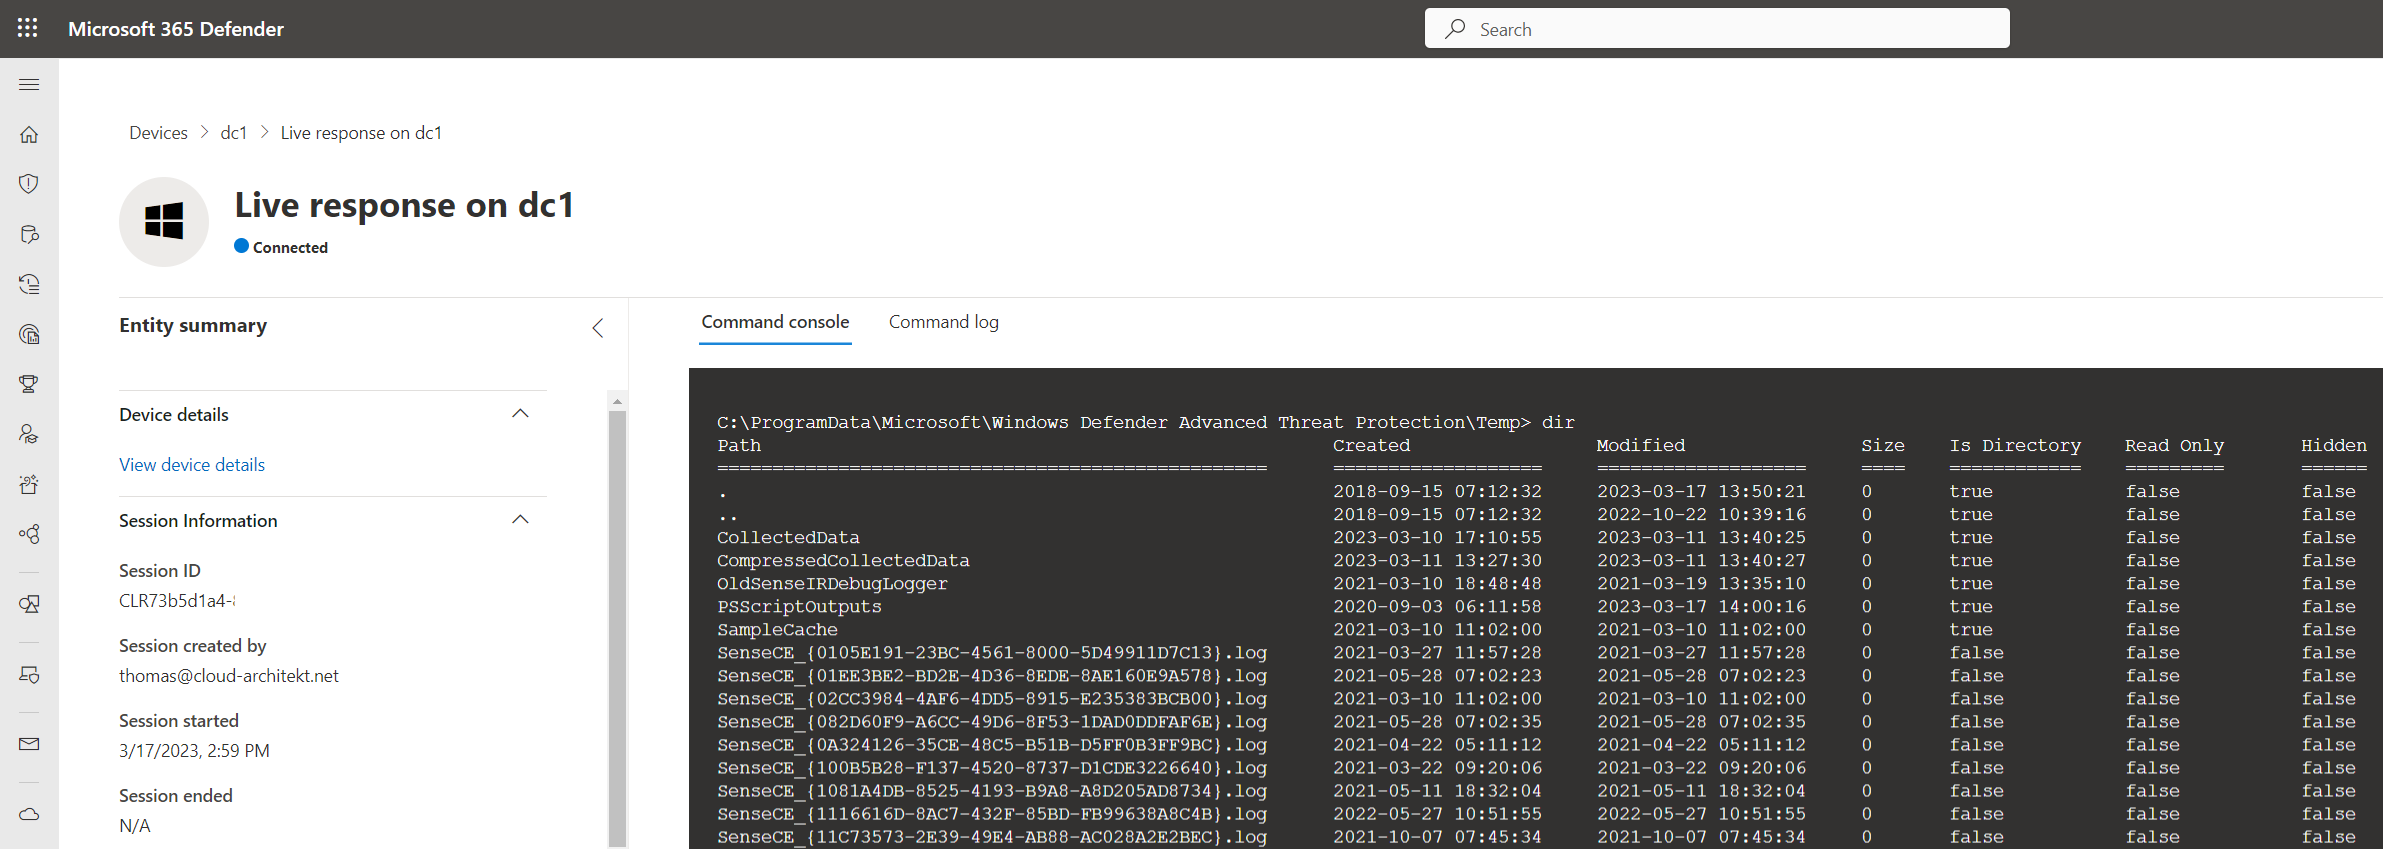Open View device details link
The image size is (2383, 849).
pyautogui.click(x=192, y=465)
